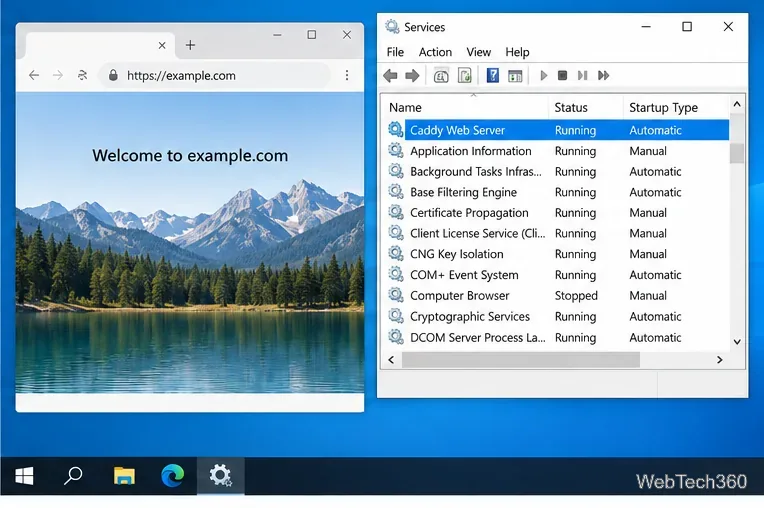Open the Help menu in Services

517,52
